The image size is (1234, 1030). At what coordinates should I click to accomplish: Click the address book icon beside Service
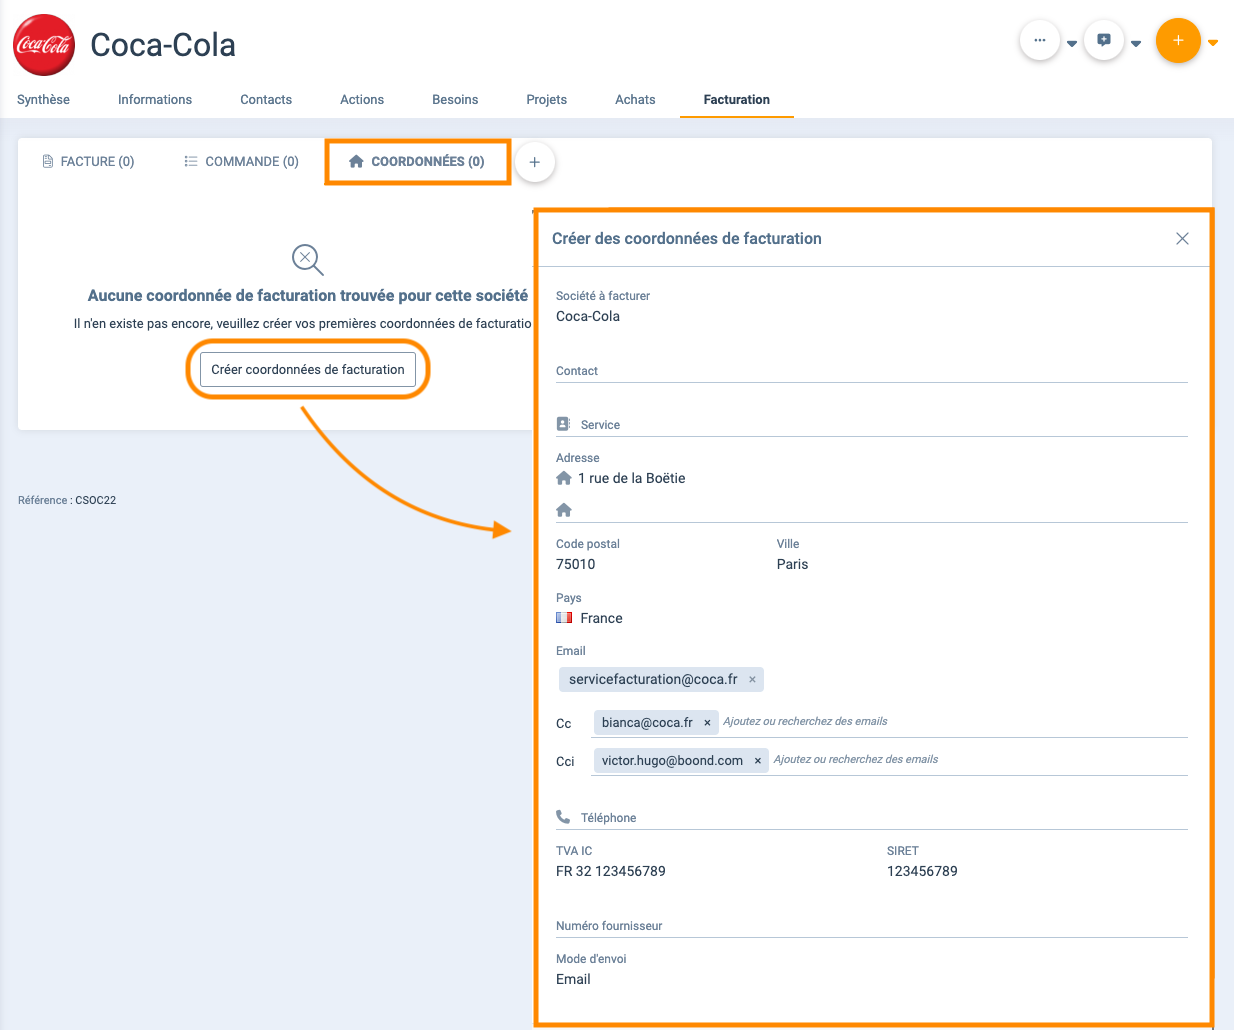[x=564, y=424]
